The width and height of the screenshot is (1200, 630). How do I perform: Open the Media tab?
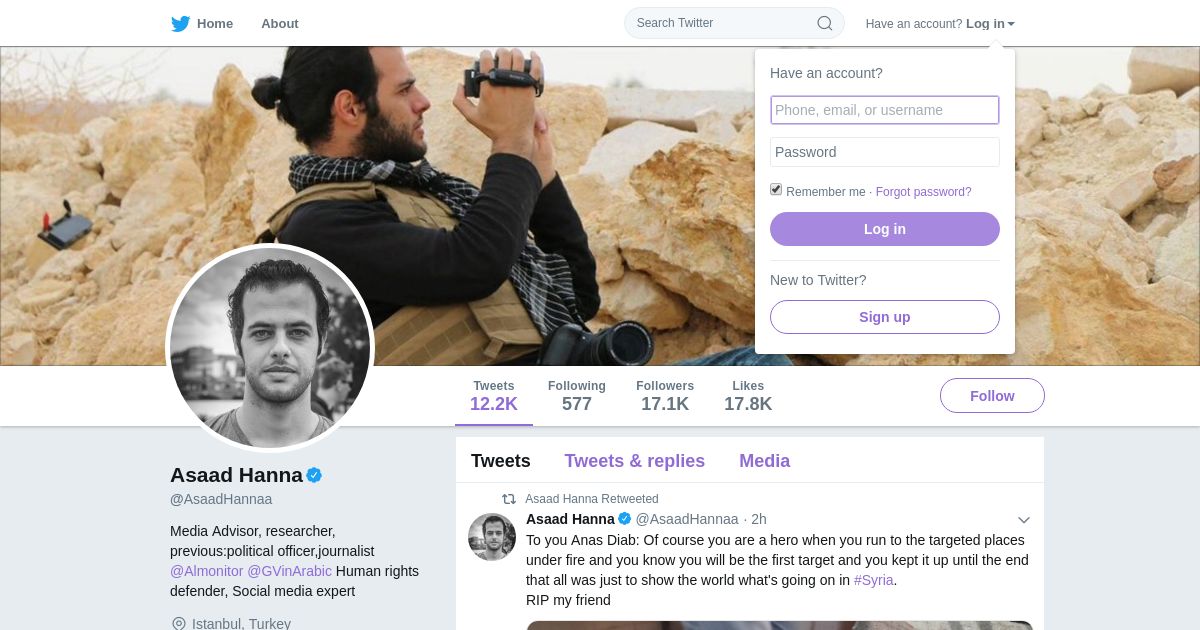click(x=764, y=461)
